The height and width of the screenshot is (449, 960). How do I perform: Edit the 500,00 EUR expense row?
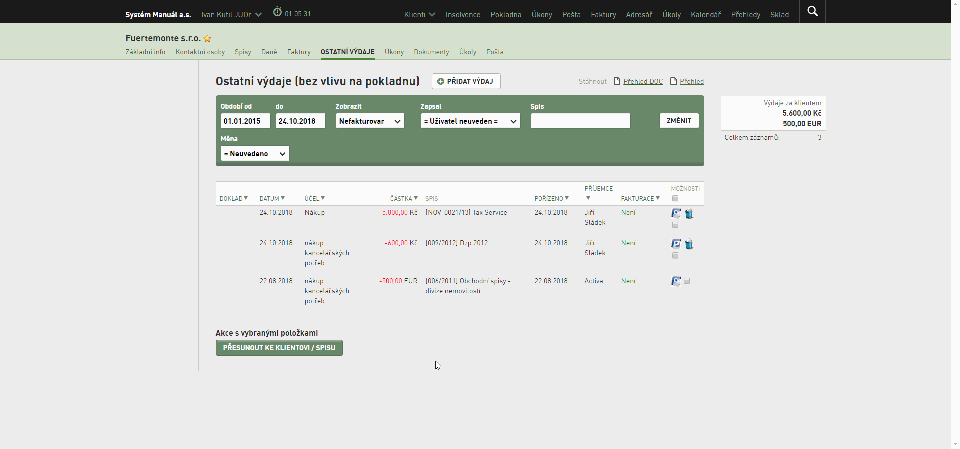click(676, 281)
